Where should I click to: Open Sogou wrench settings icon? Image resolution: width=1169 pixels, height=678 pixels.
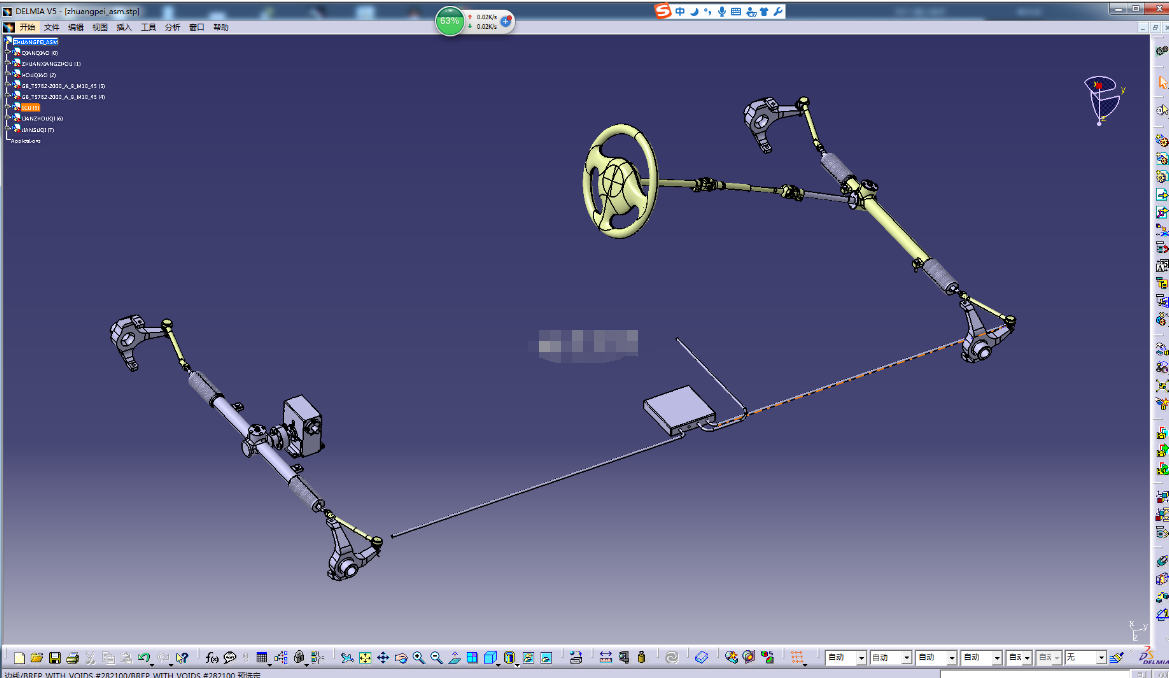(x=778, y=11)
